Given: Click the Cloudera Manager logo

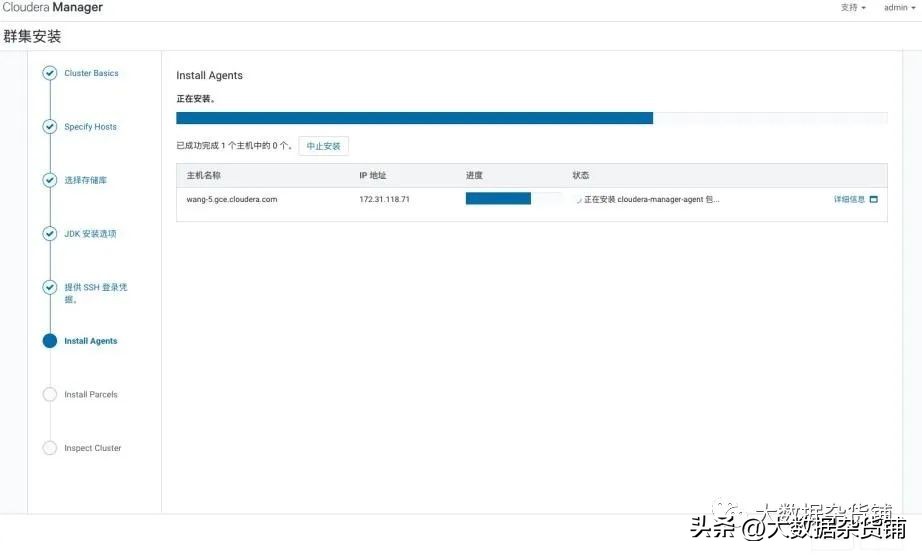Looking at the screenshot, I should 52,8.
